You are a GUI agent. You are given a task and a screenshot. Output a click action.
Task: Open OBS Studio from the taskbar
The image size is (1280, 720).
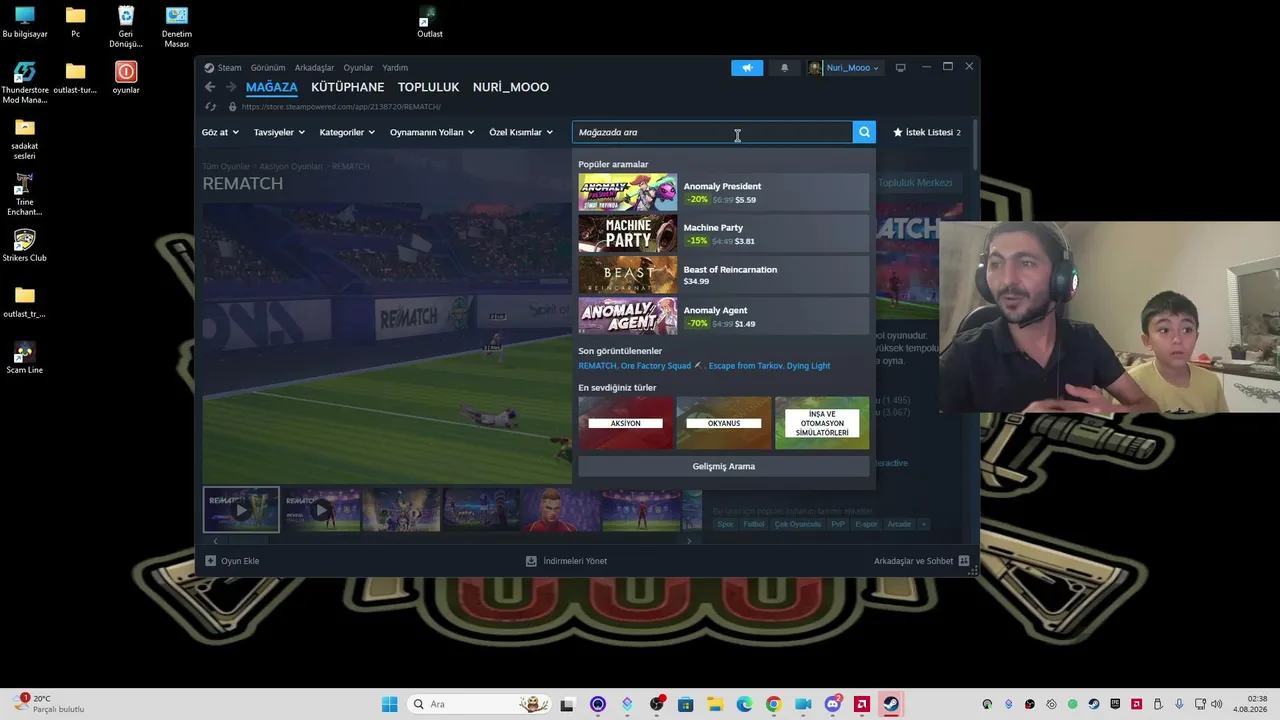[656, 704]
